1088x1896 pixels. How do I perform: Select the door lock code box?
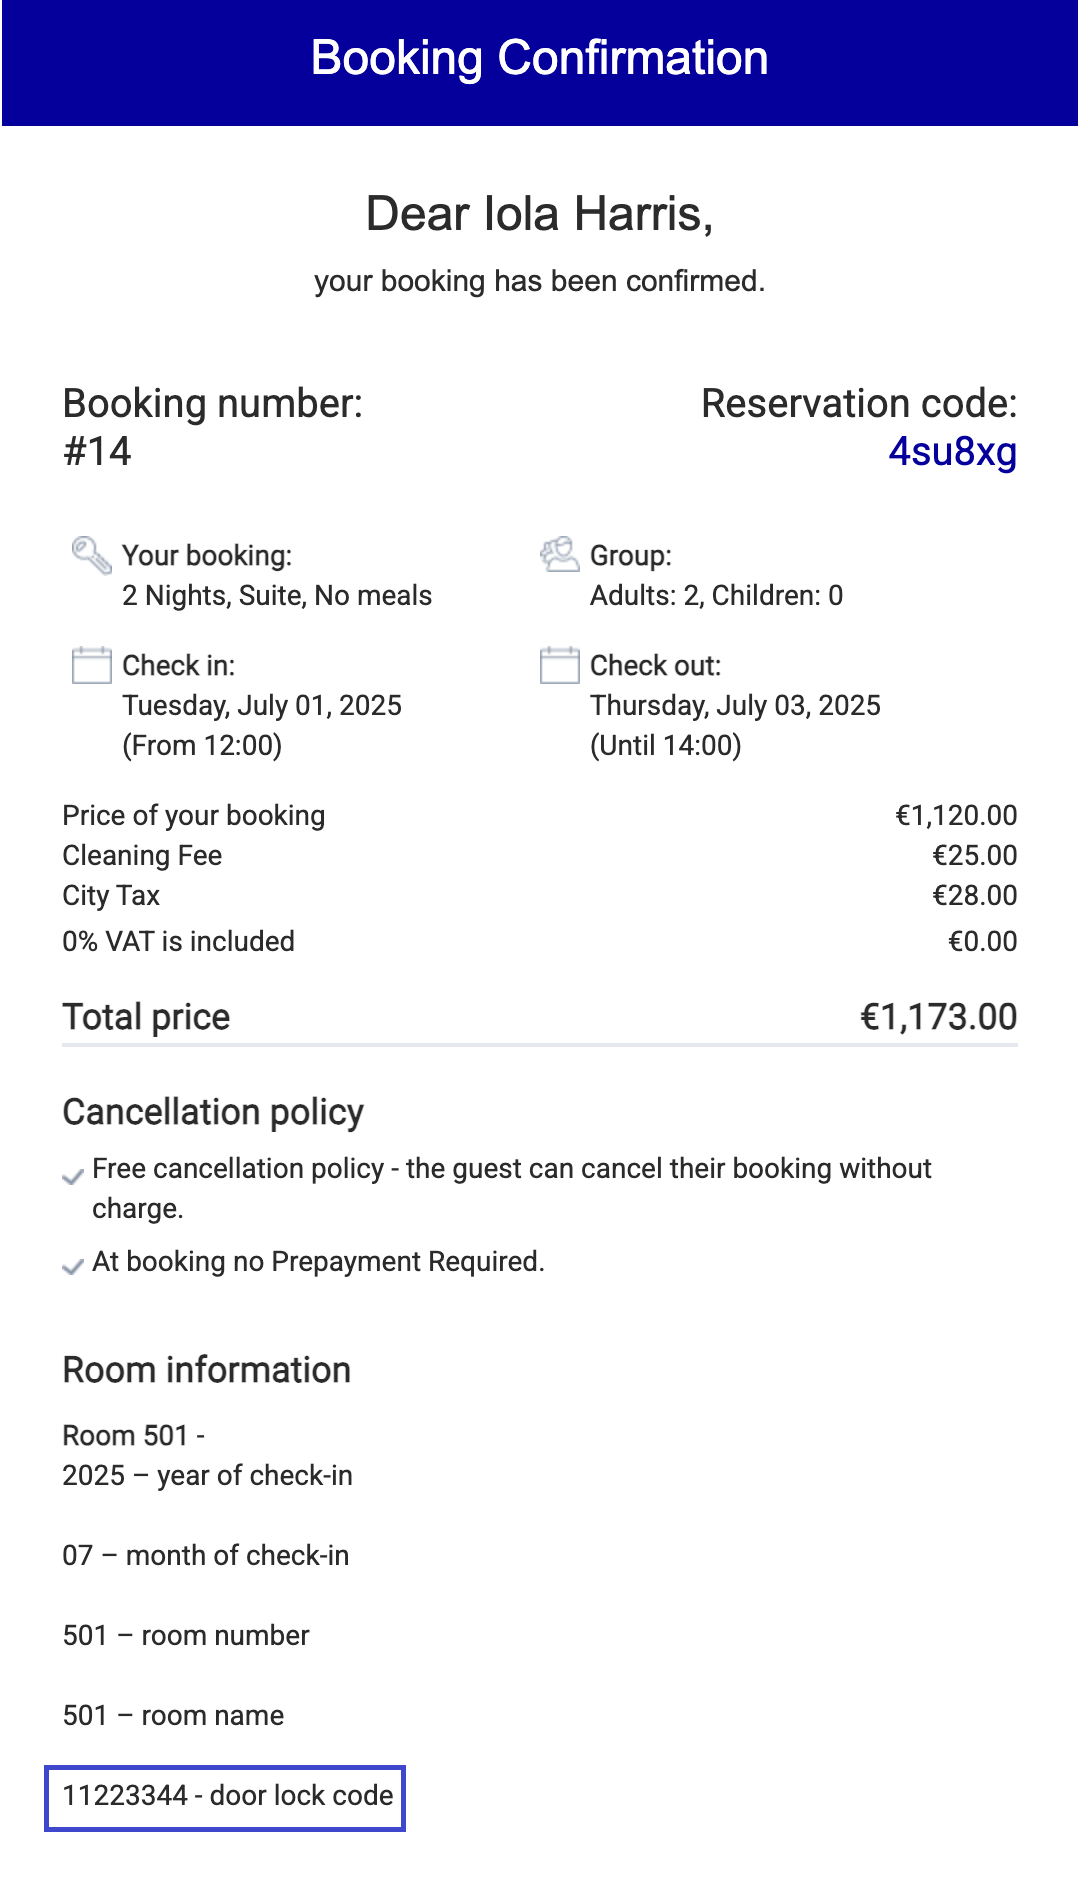point(225,1798)
